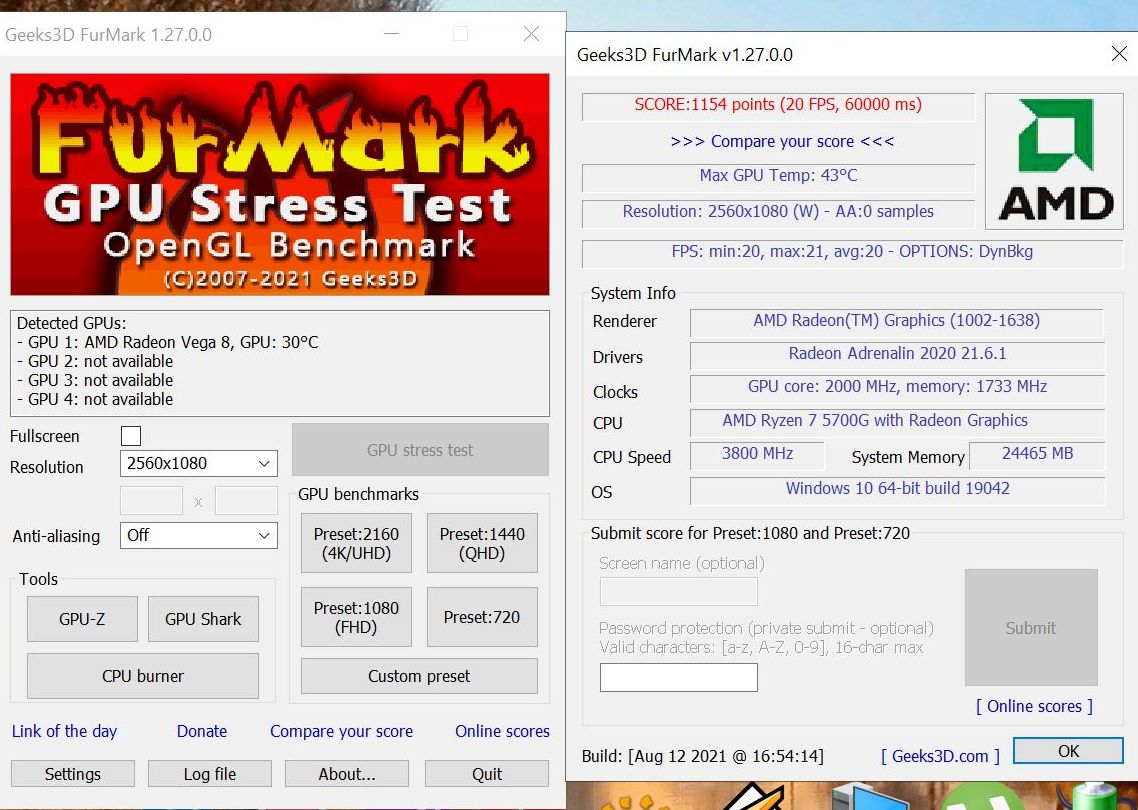Click the GPU stress test button
The width and height of the screenshot is (1138, 810).
click(420, 450)
